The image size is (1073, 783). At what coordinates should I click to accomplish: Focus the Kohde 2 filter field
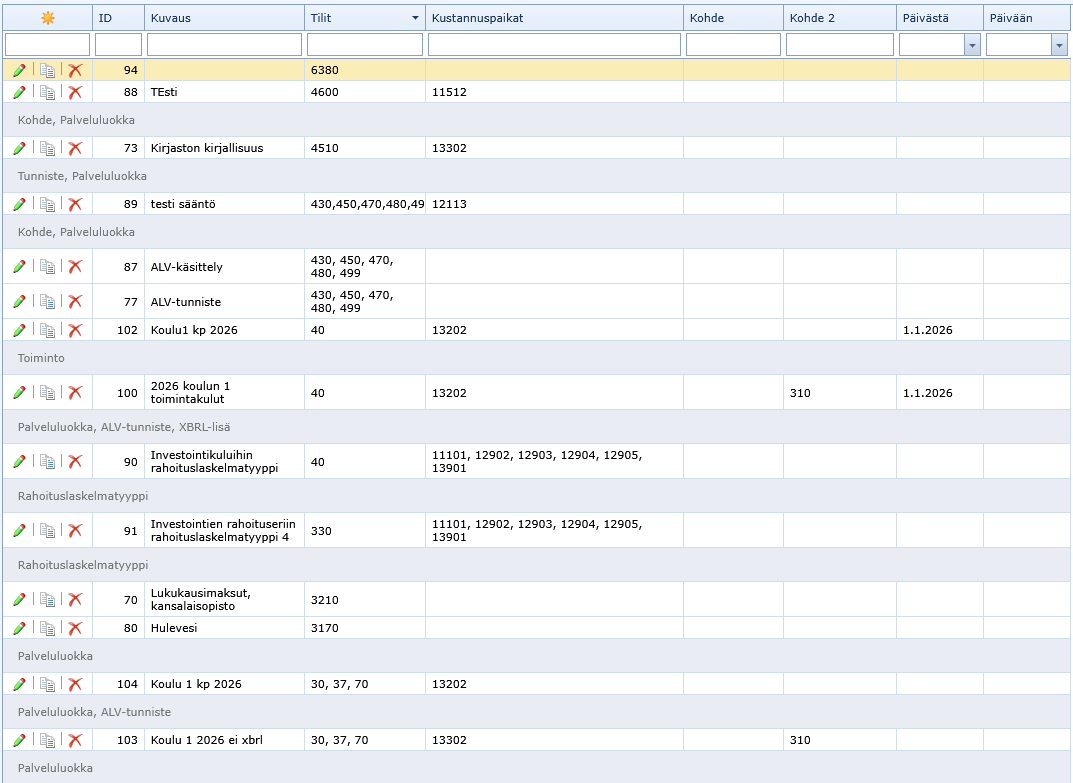(x=839, y=45)
